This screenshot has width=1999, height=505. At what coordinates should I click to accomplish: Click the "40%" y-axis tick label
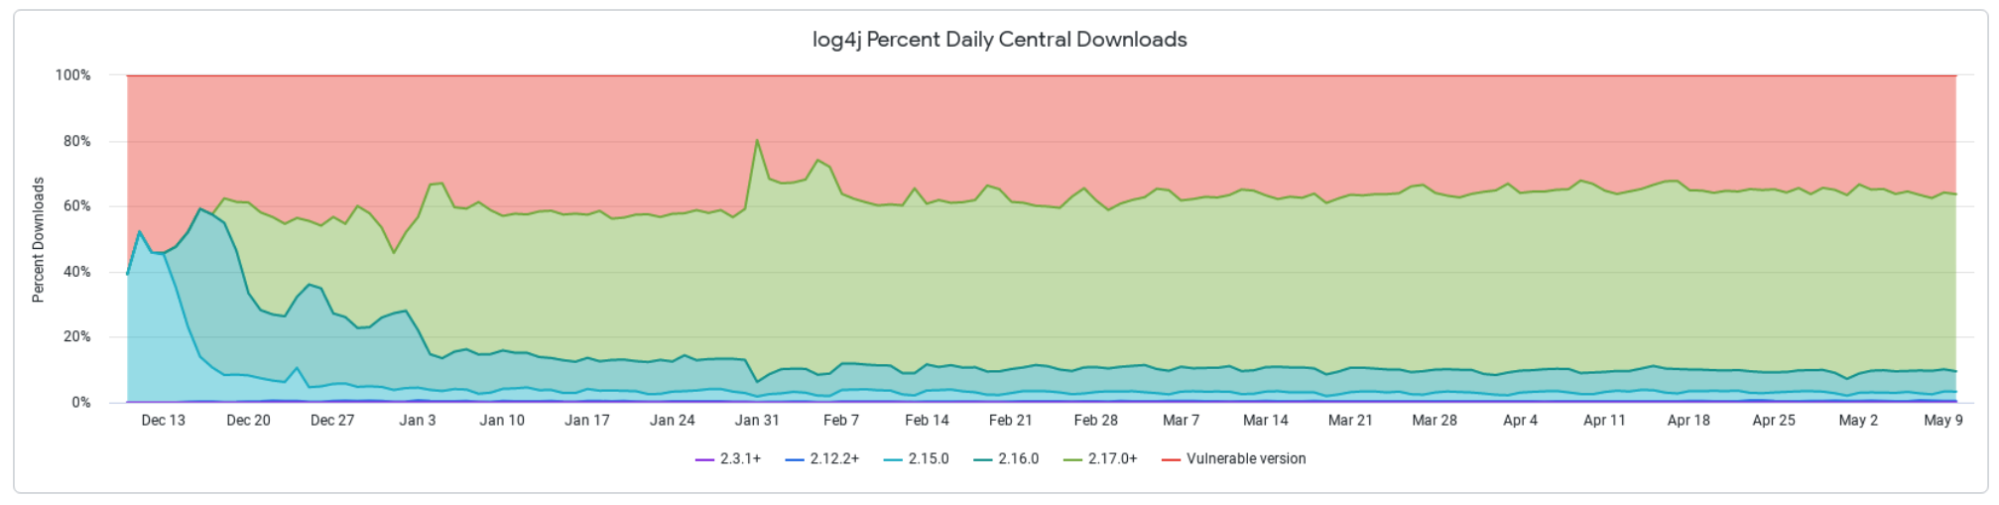(x=76, y=272)
